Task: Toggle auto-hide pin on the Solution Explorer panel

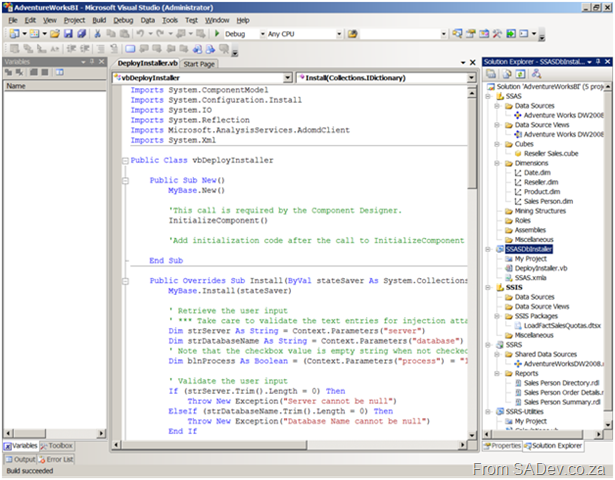Action: coord(599,62)
